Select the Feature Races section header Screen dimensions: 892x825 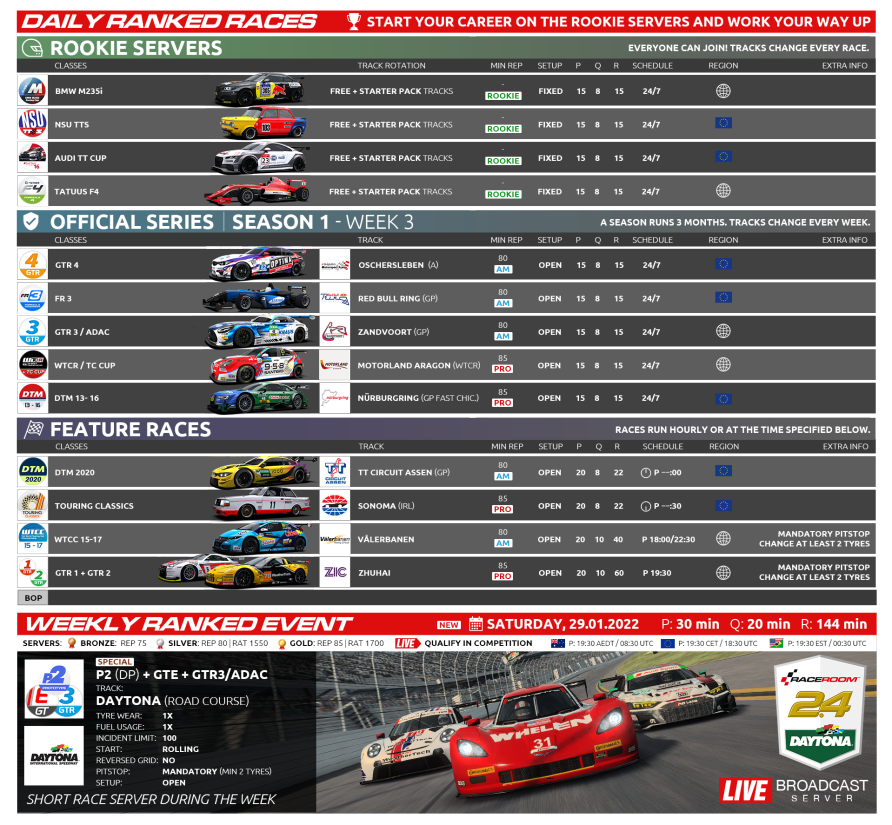[x=130, y=429]
